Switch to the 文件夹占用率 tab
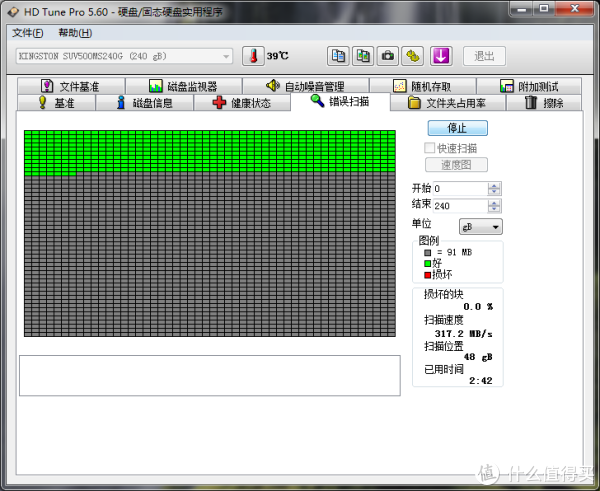Screen dimensions: 600x491 coord(448,103)
